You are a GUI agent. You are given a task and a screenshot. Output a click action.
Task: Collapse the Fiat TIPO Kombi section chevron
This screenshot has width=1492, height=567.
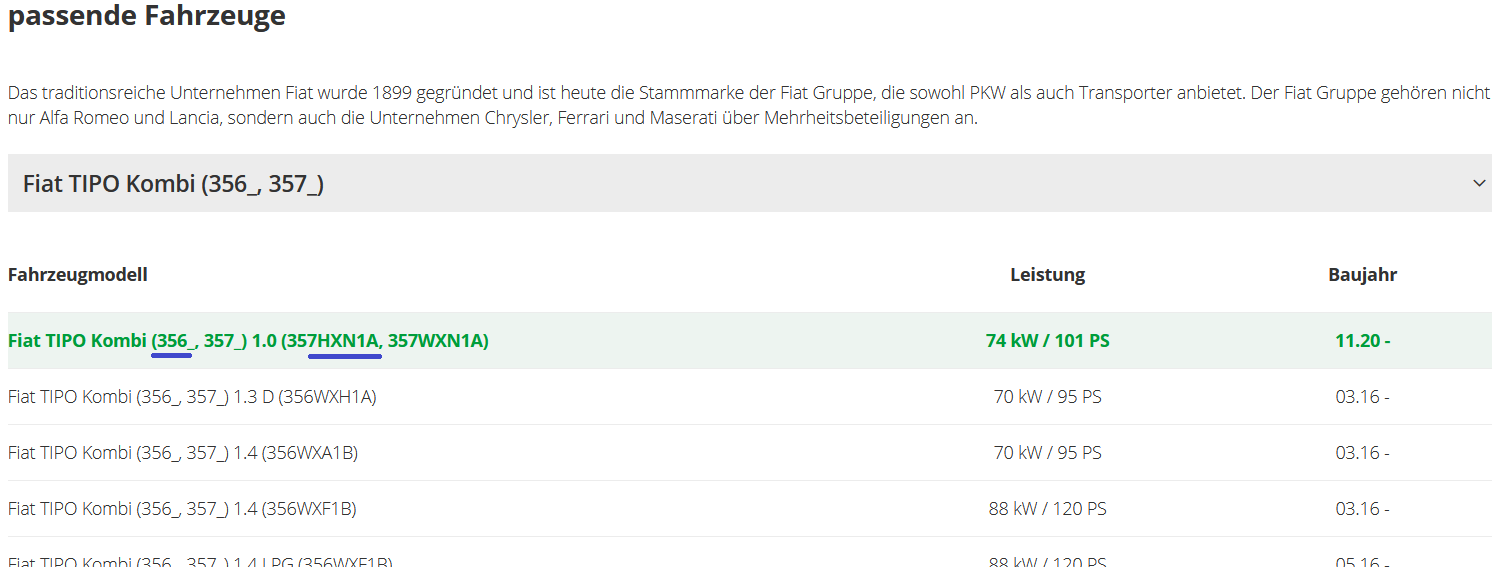coord(1479,183)
